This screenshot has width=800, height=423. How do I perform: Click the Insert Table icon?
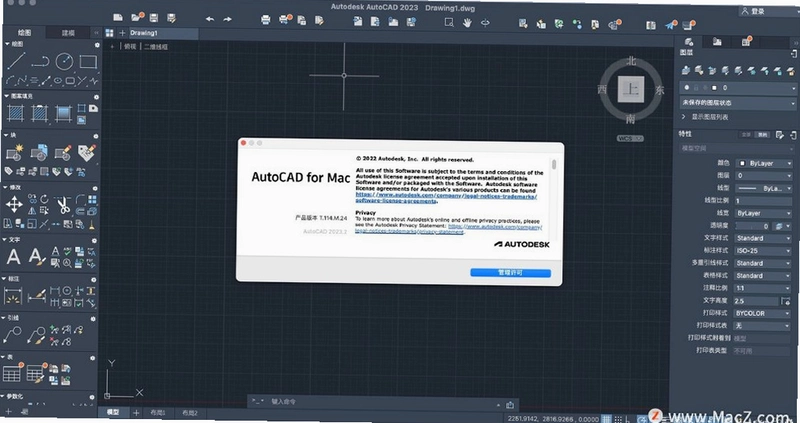coord(11,374)
